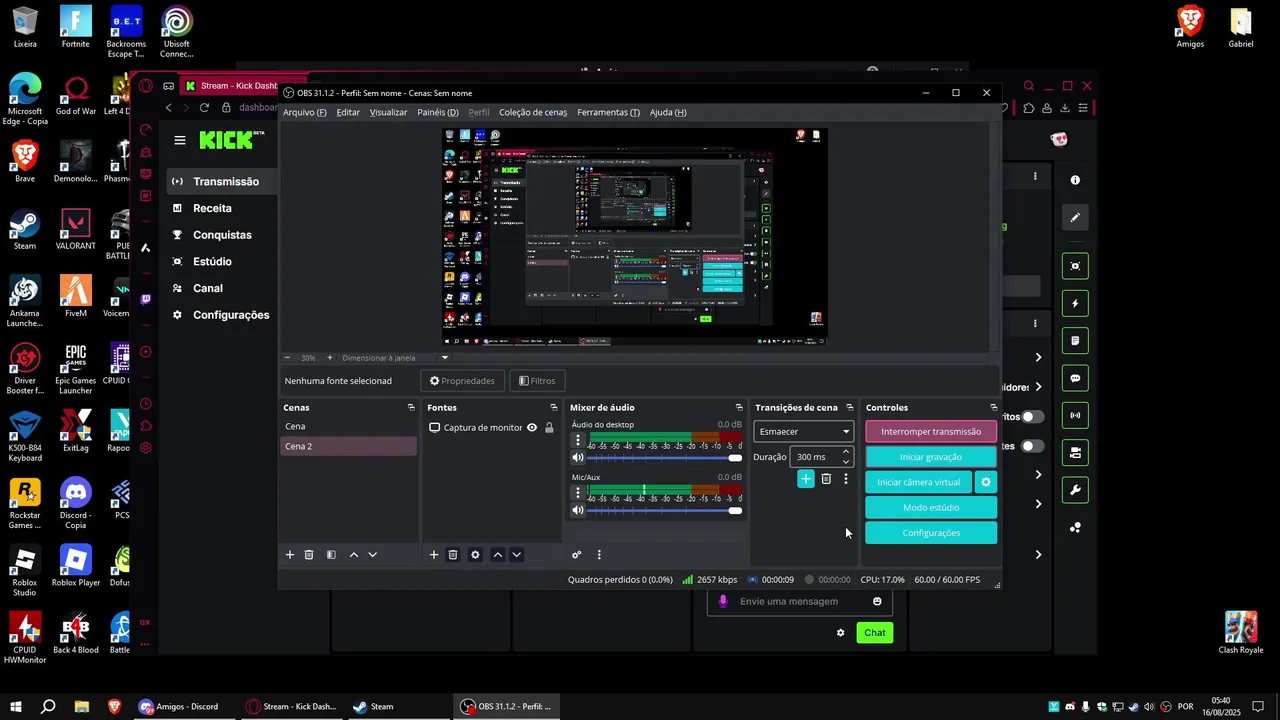
Task: Zoom in the OBS preview with plus
Action: [330, 357]
